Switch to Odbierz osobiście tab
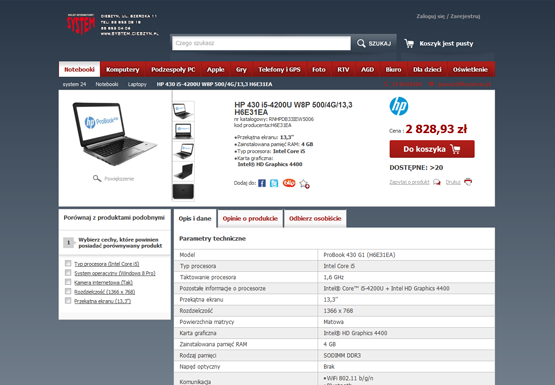This screenshot has height=385, width=555. 315,219
